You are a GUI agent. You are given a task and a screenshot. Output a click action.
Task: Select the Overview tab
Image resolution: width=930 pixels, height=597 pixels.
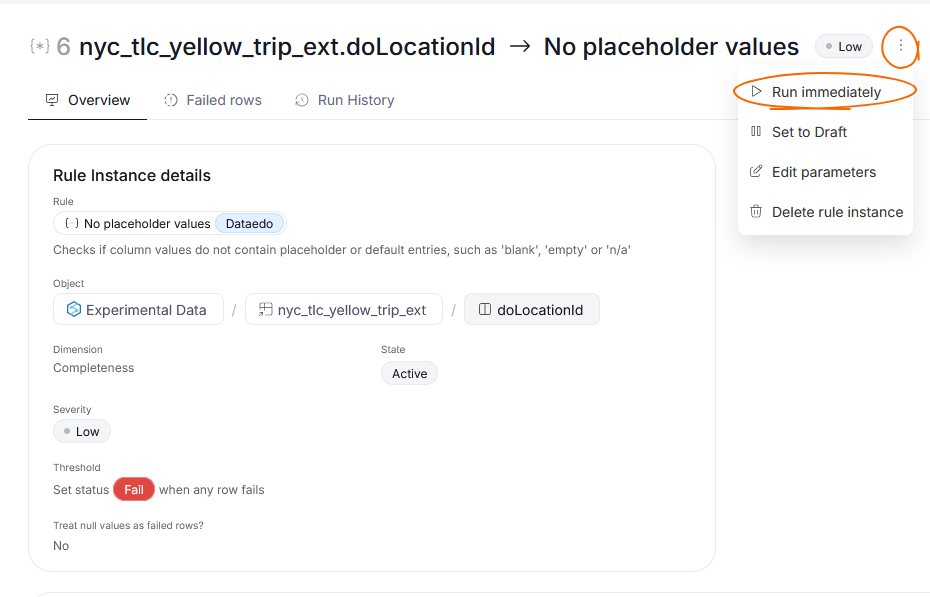[x=88, y=100]
